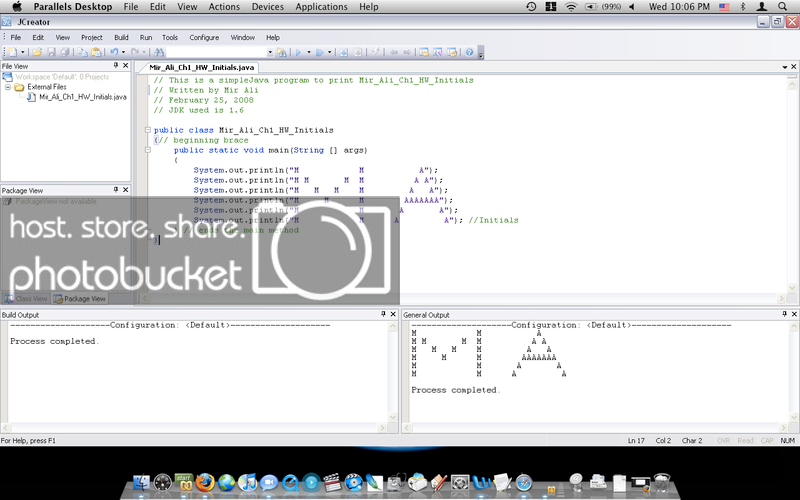
Task: Click the Find in Files icon
Action: [x=281, y=52]
